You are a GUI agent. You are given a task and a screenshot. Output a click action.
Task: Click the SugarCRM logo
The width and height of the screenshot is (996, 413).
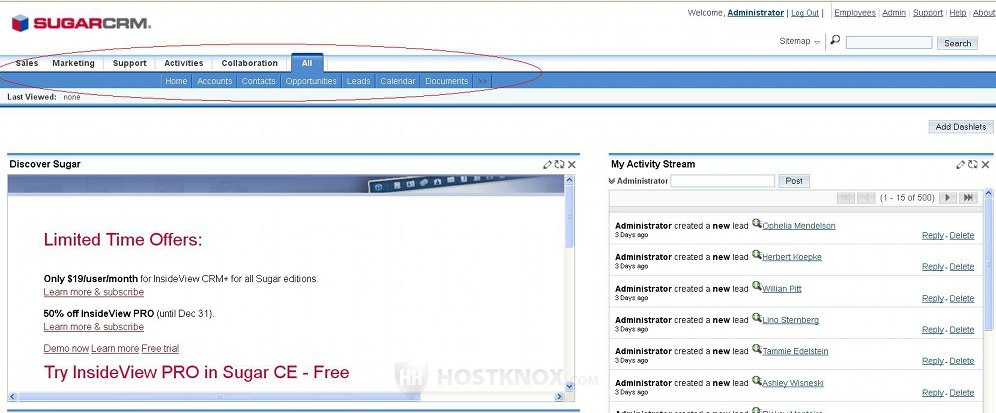(x=81, y=24)
